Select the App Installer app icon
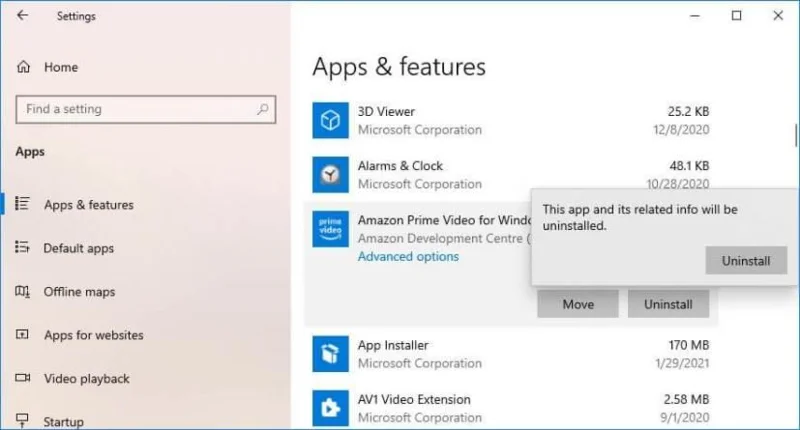Viewport: 800px width, 430px height. 331,353
